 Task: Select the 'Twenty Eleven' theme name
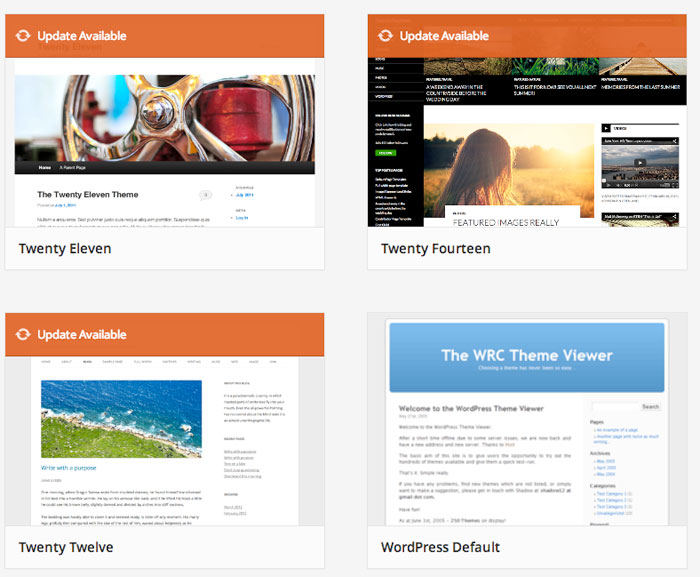click(x=65, y=248)
